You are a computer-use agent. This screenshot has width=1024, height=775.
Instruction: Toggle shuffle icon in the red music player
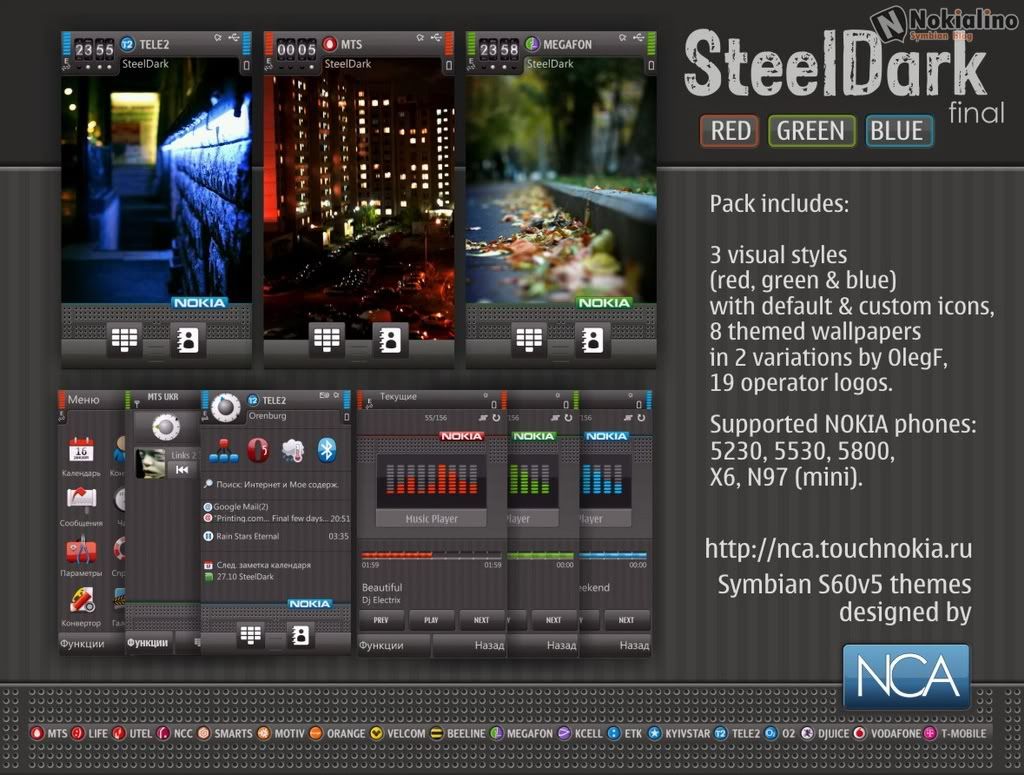coord(483,417)
